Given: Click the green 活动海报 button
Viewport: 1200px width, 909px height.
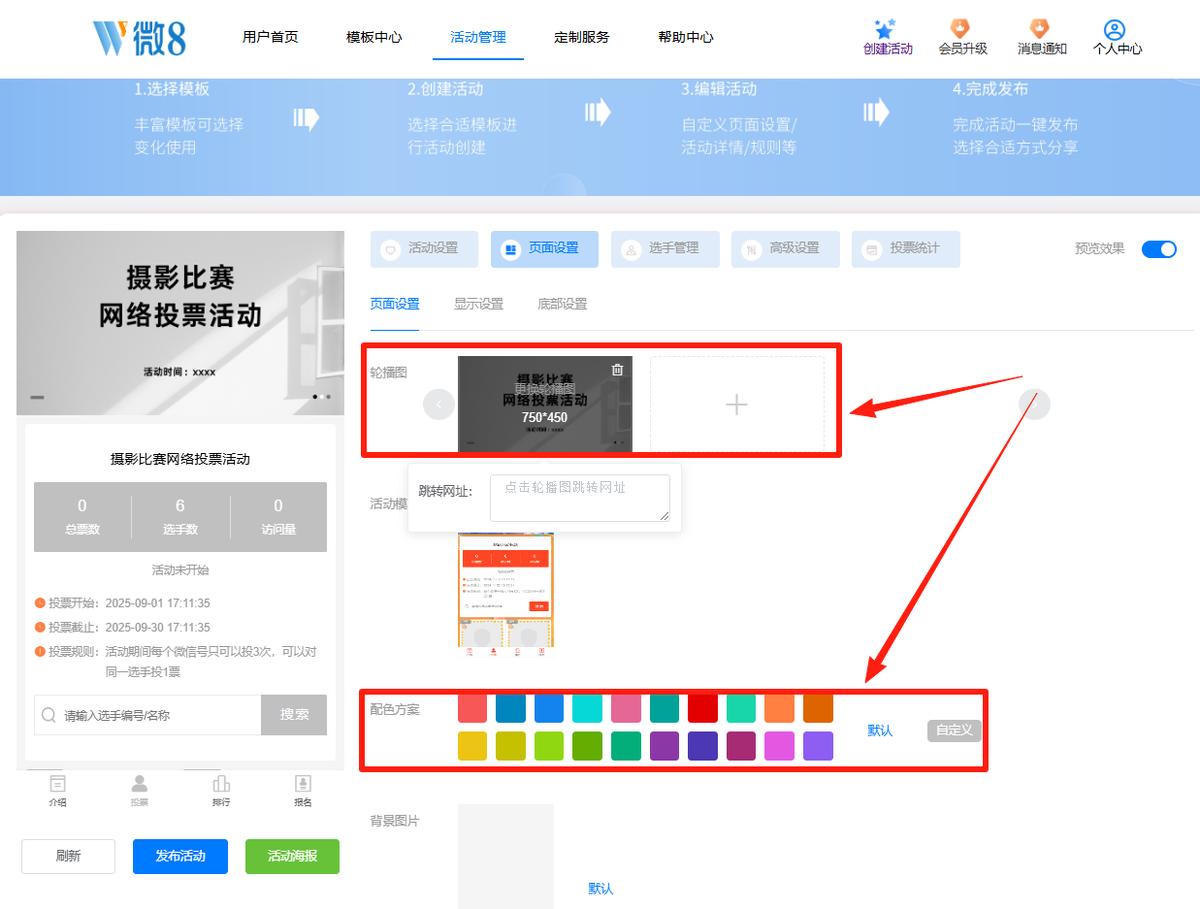Looking at the screenshot, I should 292,856.
